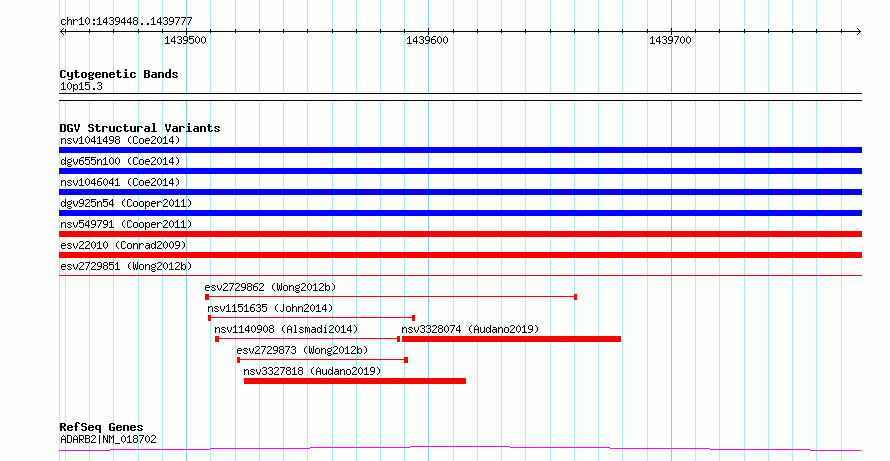Open the ADARB2|NM_018702 gene label
Screen dimensions: 890x461
(108, 439)
